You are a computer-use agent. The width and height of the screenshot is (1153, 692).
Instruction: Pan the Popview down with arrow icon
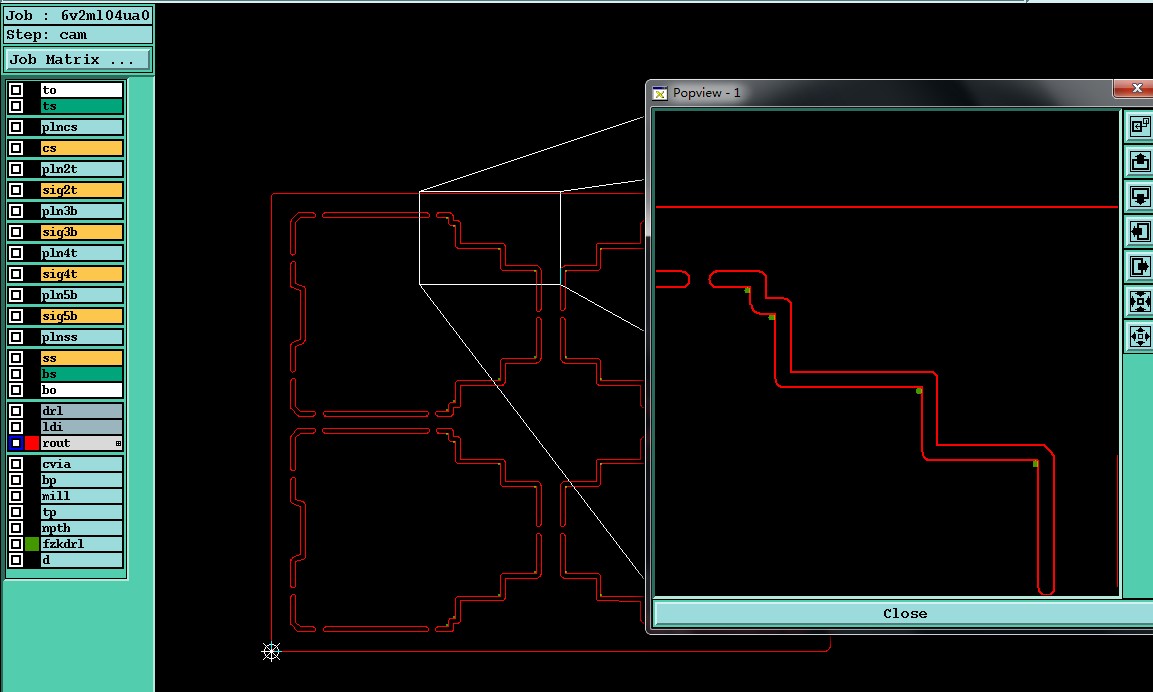(1140, 196)
